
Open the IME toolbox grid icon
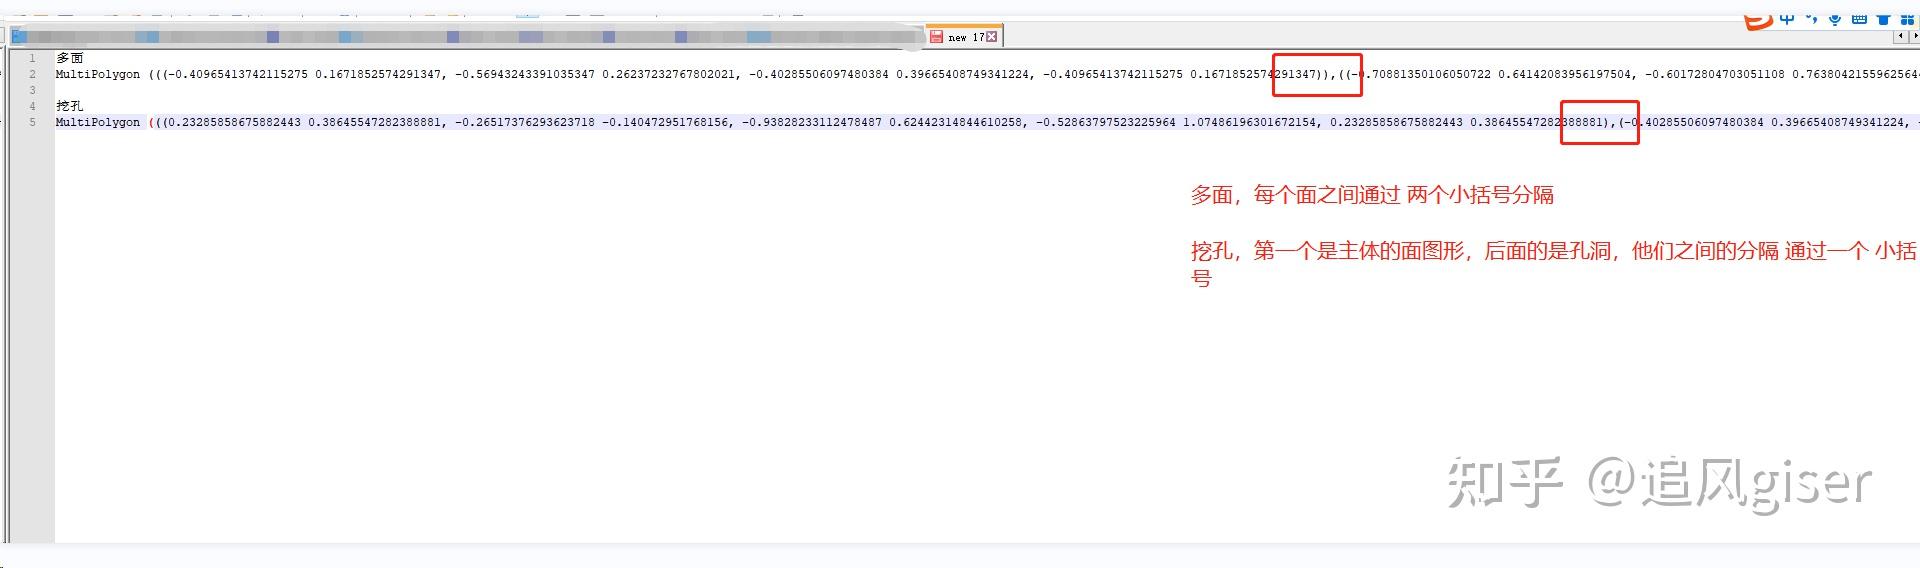[1907, 19]
